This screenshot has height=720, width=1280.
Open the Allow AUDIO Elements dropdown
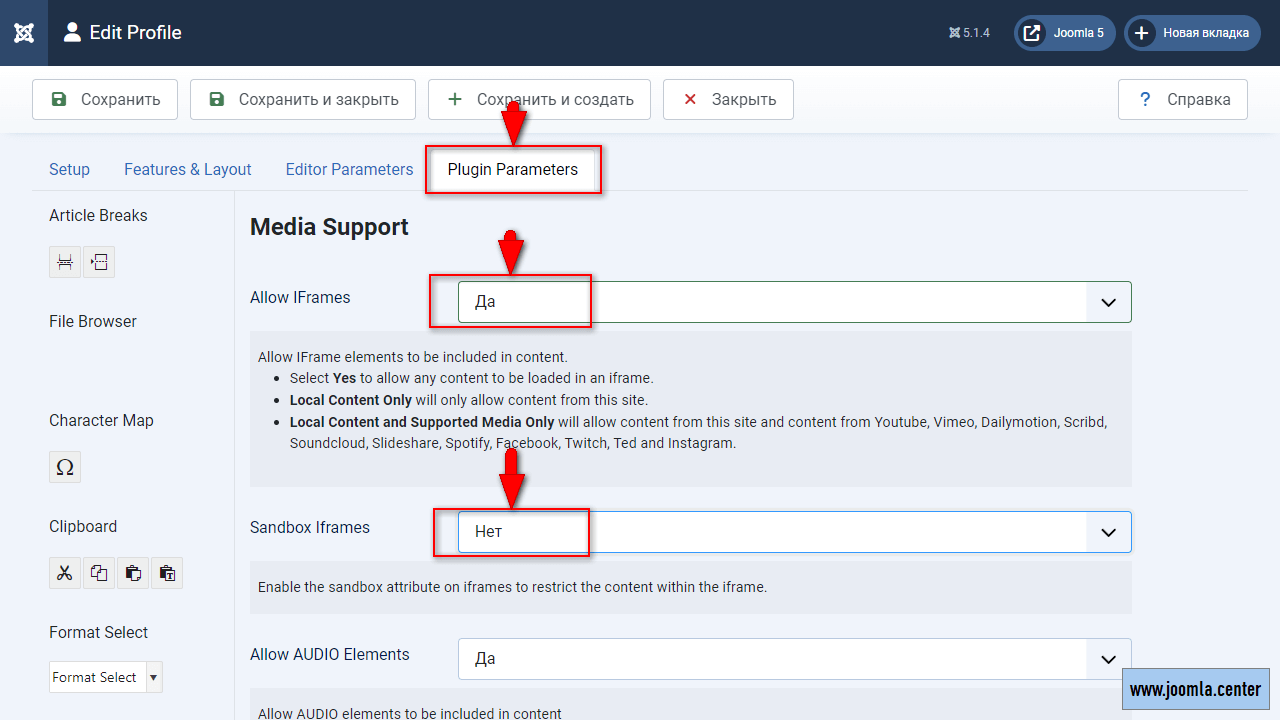[794, 659]
